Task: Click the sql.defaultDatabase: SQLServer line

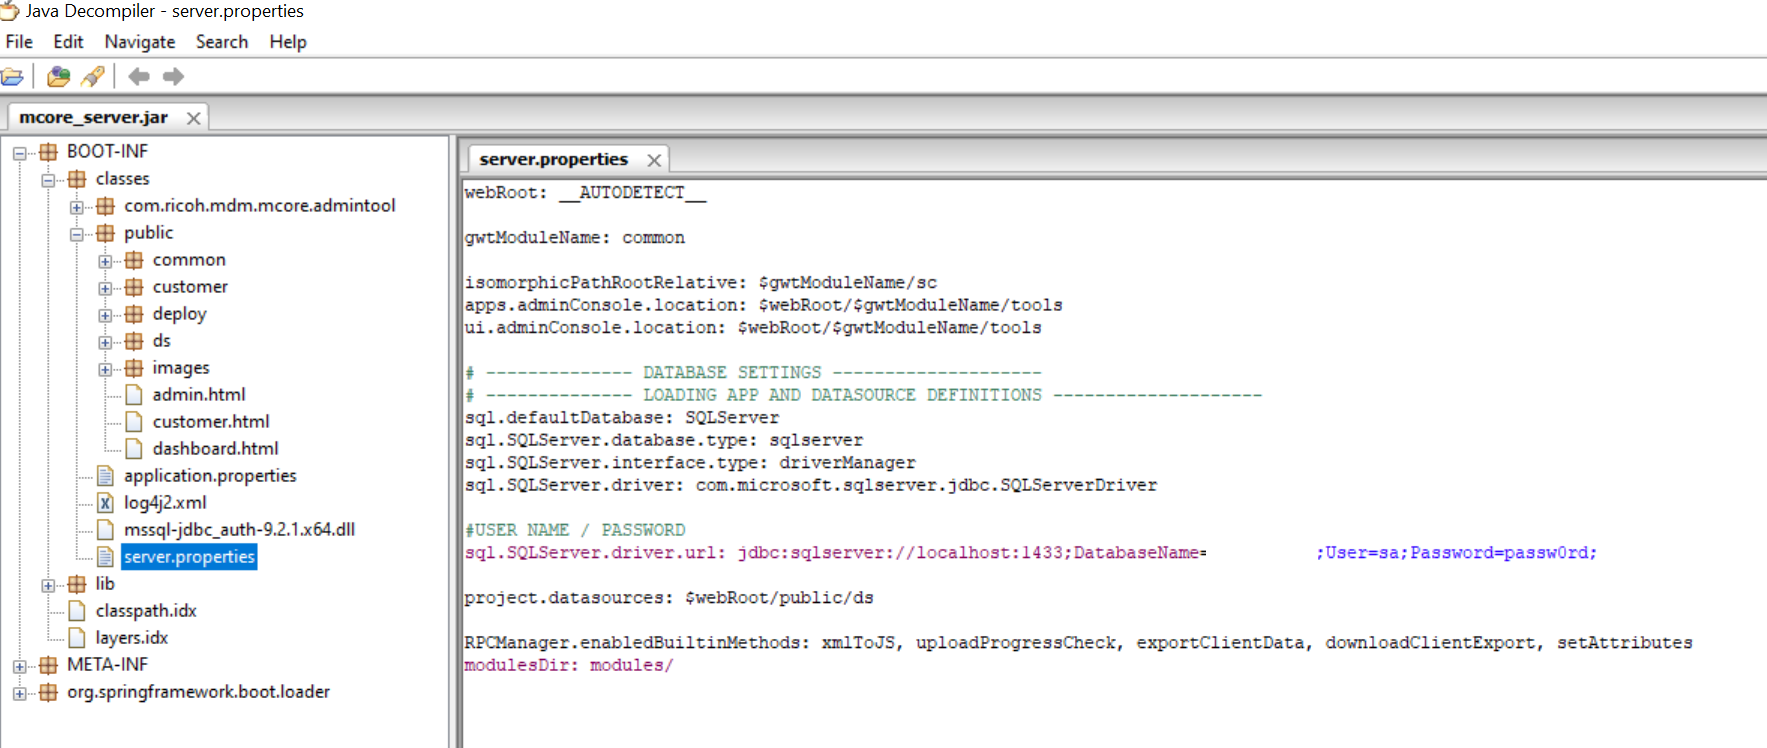Action: [621, 418]
